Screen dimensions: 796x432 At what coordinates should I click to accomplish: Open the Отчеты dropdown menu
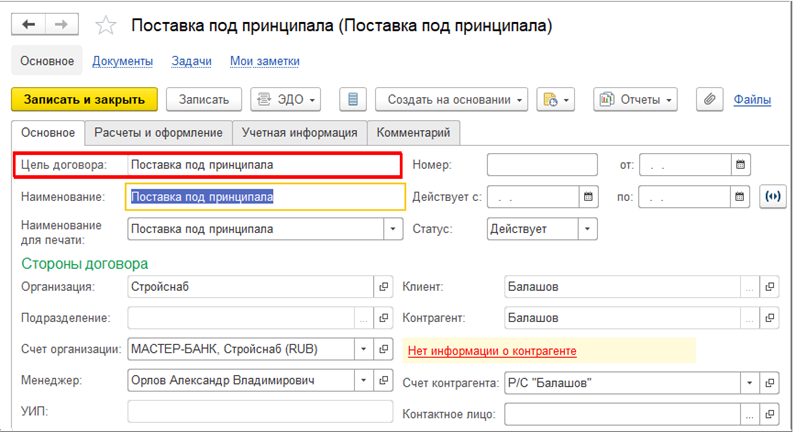(x=635, y=99)
